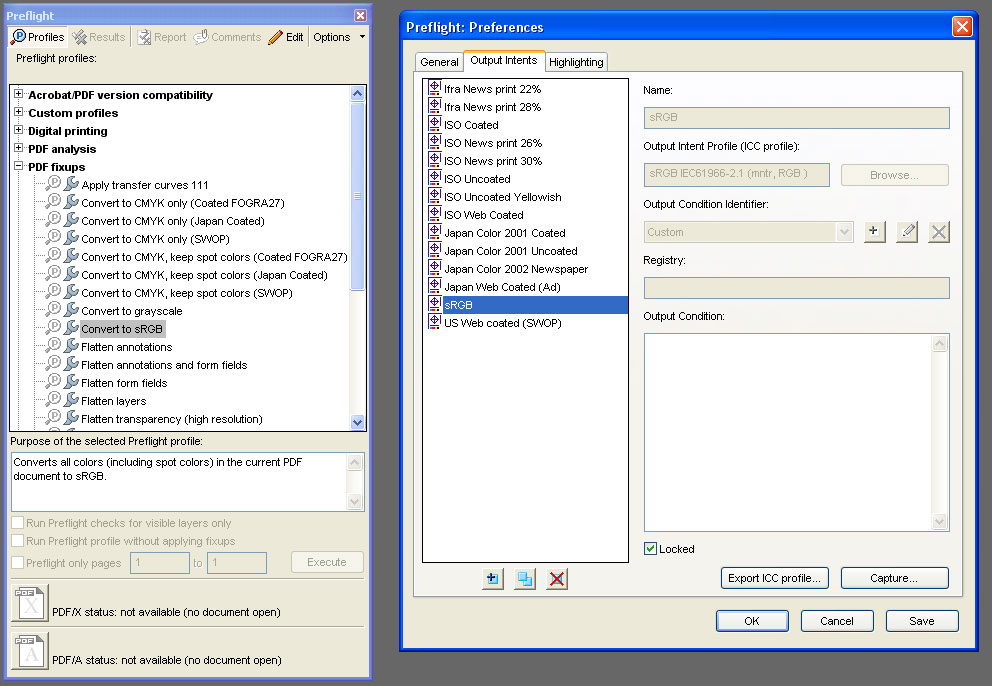The image size is (992, 686).
Task: Click wrench icon of Convert to grayscale
Action: (x=71, y=310)
